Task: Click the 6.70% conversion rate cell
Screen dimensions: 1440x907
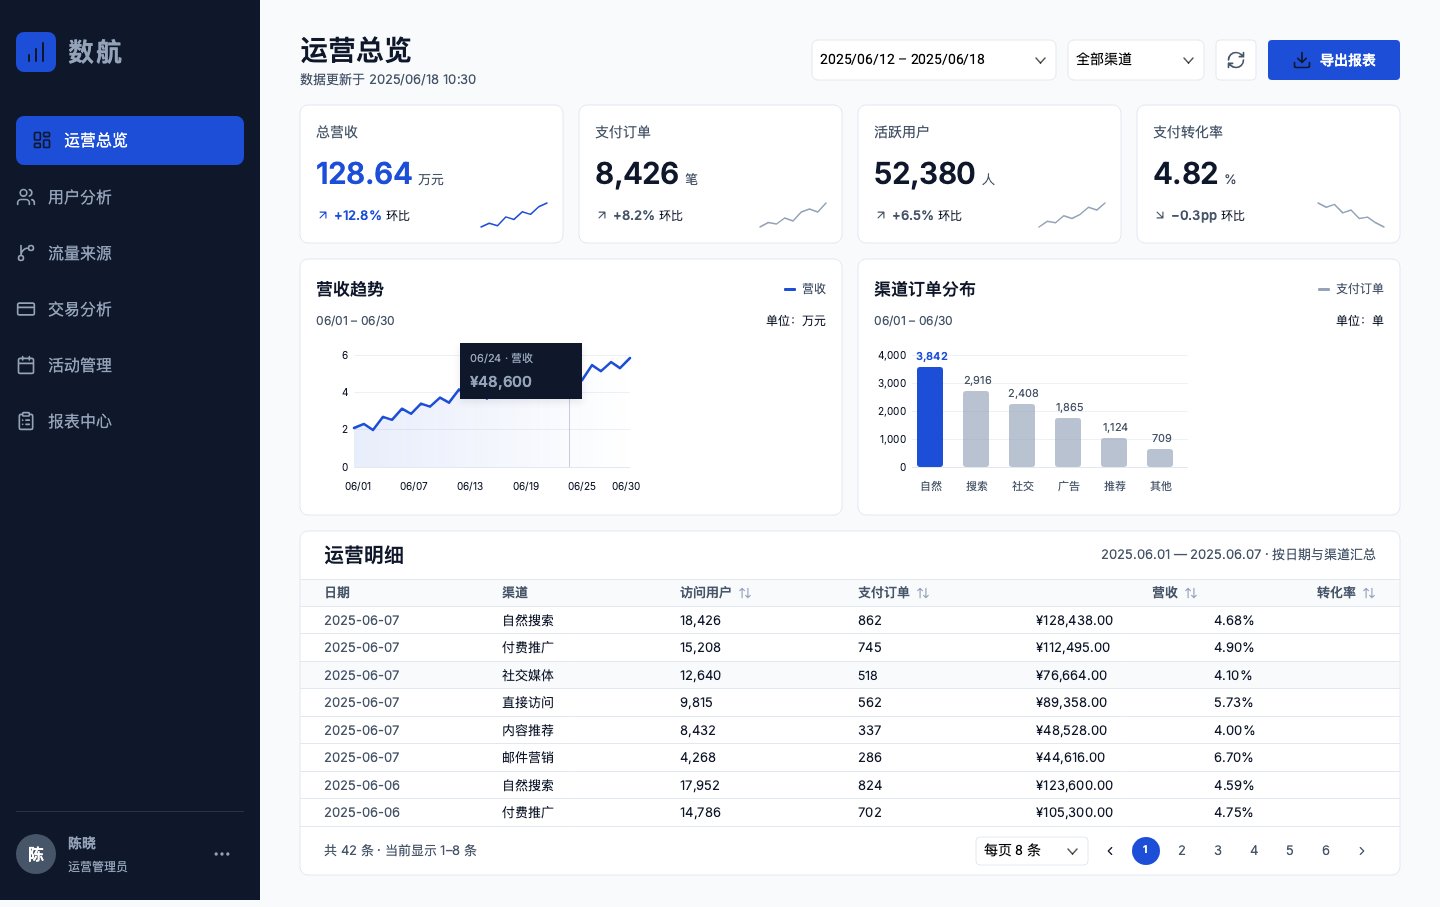Action: [x=1234, y=758]
